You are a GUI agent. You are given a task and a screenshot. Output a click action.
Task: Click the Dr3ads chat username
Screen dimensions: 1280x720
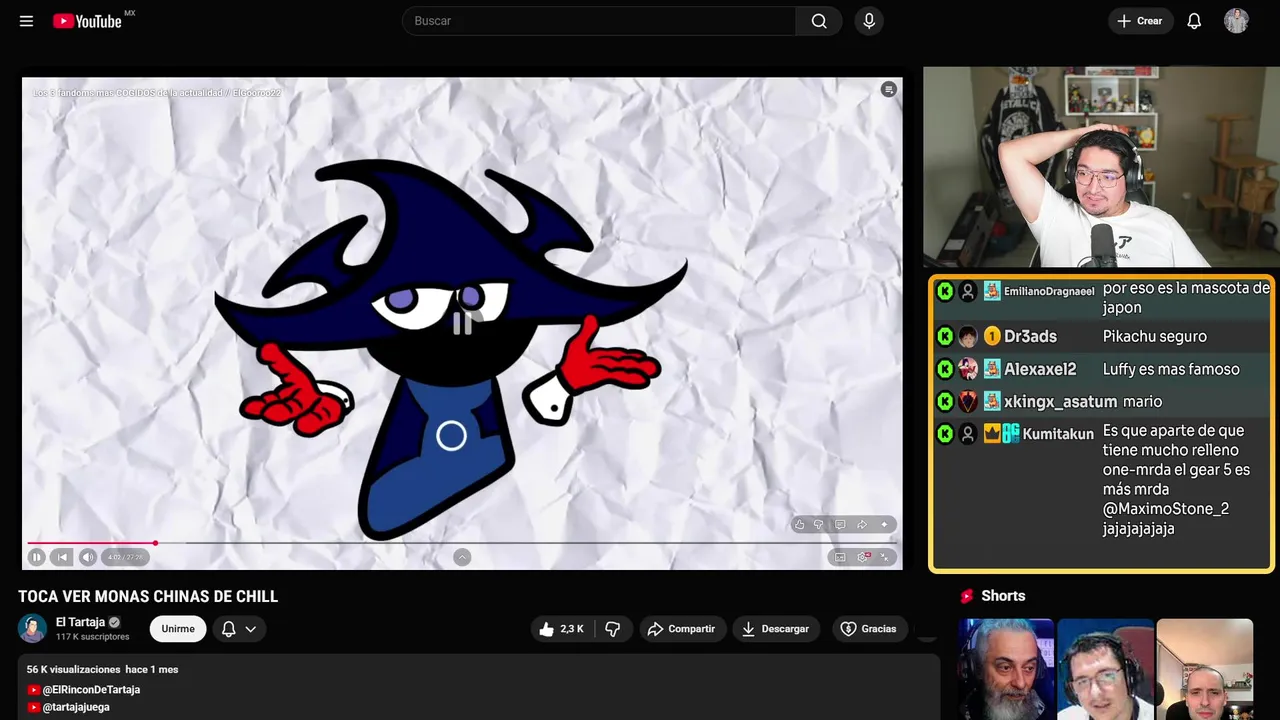click(1030, 337)
